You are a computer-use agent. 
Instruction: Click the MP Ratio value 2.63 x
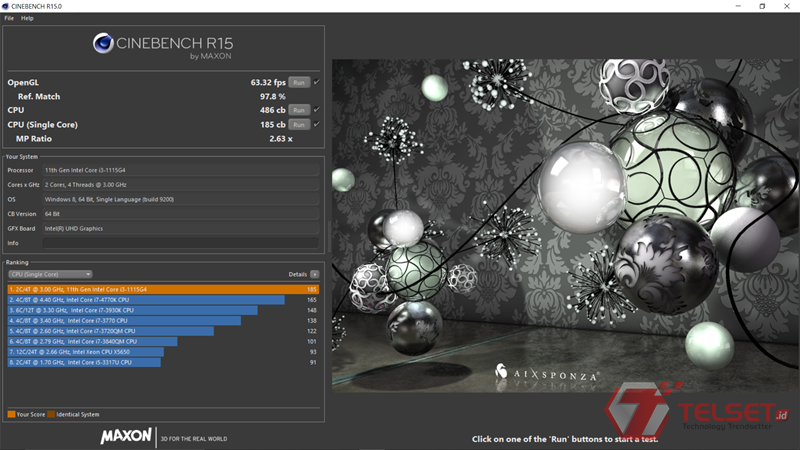281,139
